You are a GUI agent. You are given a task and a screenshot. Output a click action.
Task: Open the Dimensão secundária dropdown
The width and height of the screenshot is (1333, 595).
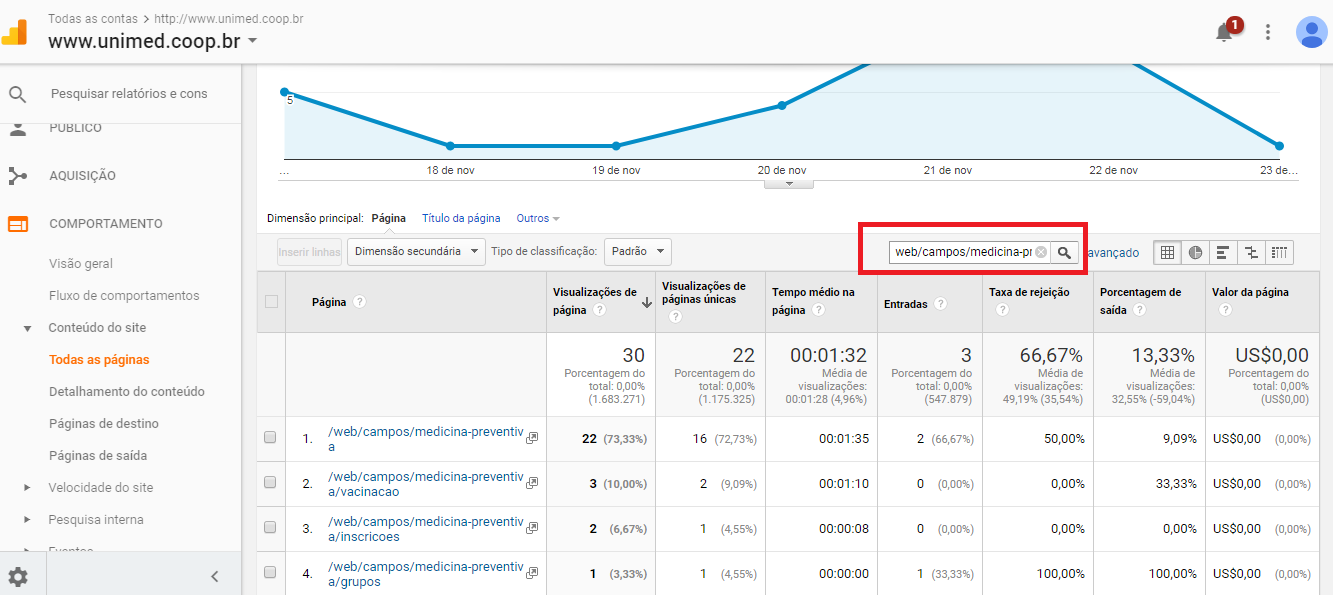tap(416, 252)
